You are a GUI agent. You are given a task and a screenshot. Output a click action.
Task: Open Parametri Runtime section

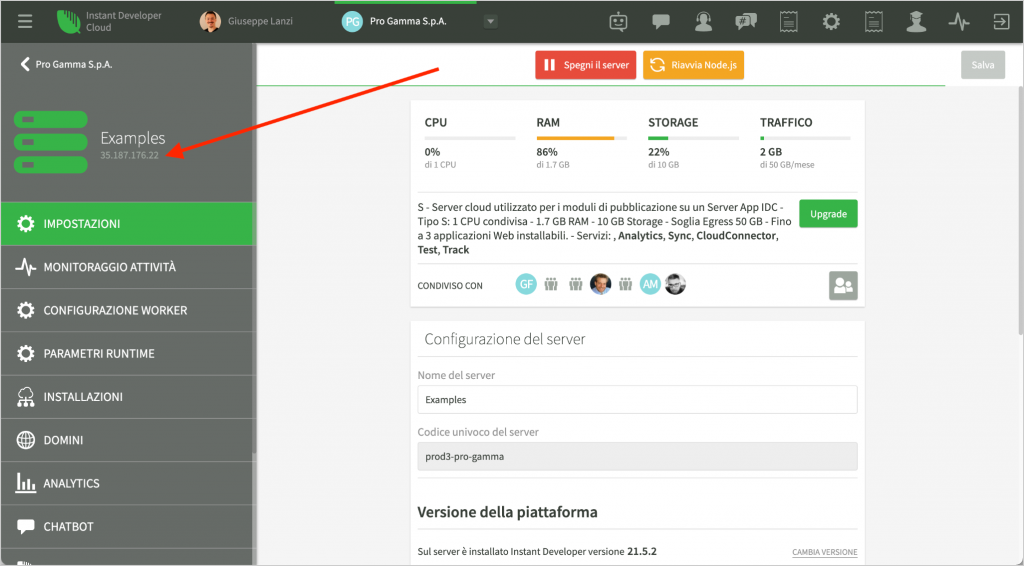[x=127, y=353]
